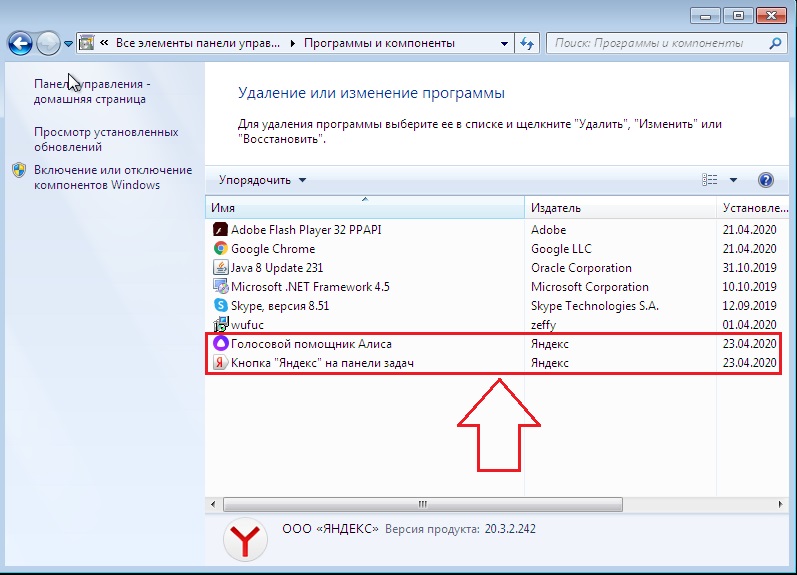Click install date '12.09.2019'
This screenshot has height=575, width=797.
pos(750,306)
